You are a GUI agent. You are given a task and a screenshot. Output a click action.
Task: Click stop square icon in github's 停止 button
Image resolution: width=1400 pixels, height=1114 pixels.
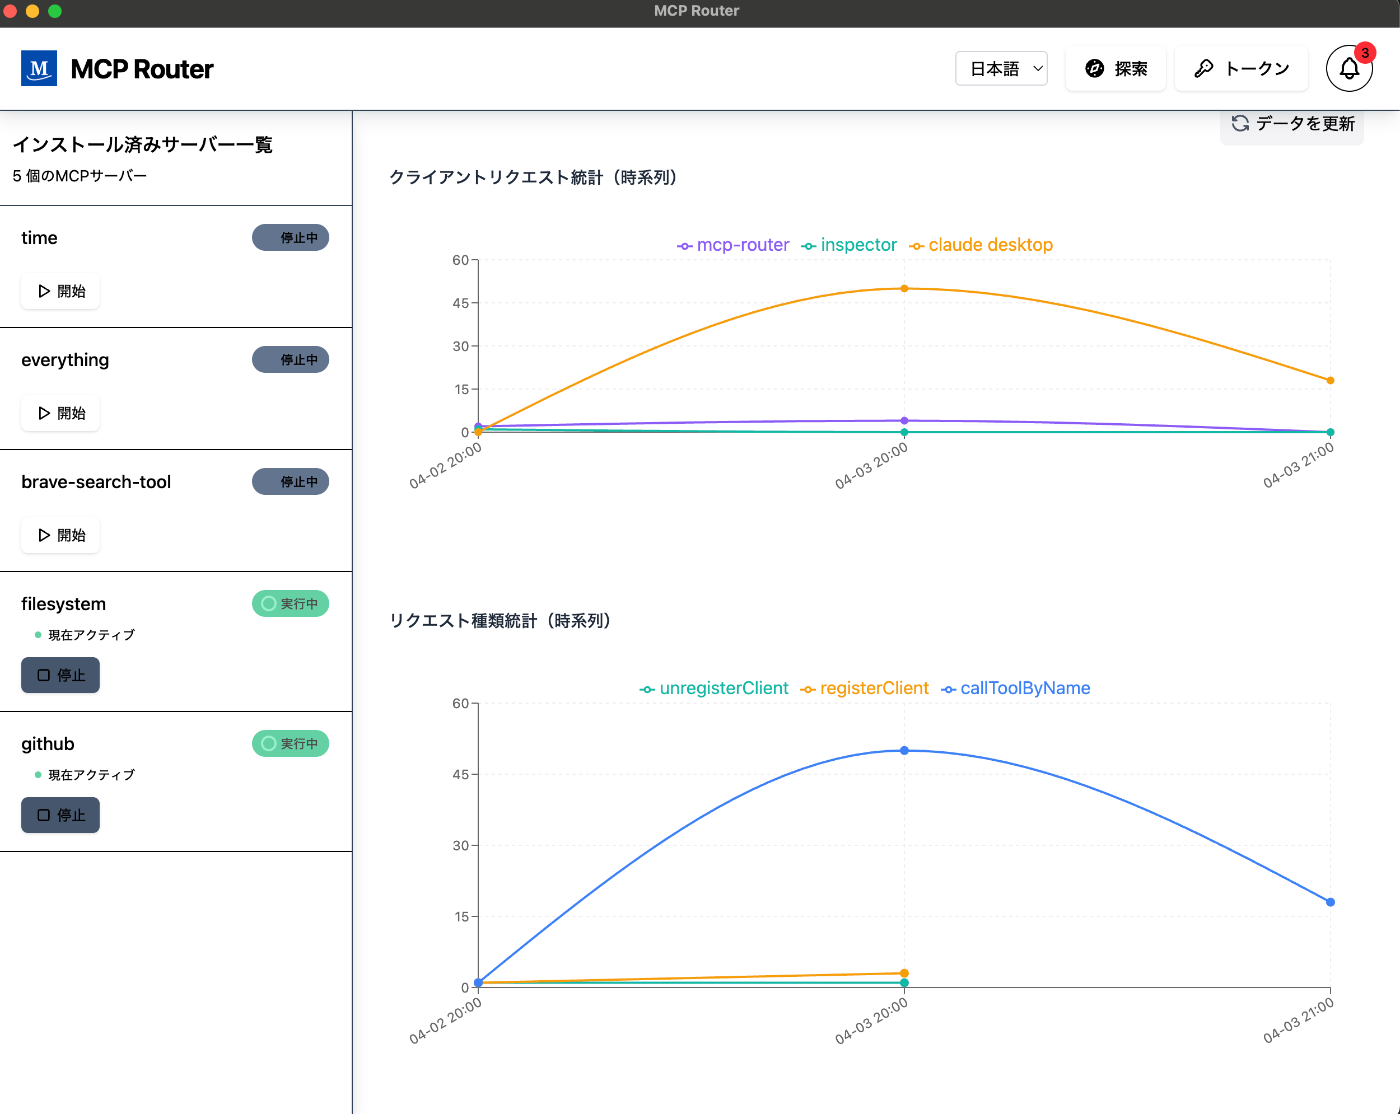tap(43, 815)
